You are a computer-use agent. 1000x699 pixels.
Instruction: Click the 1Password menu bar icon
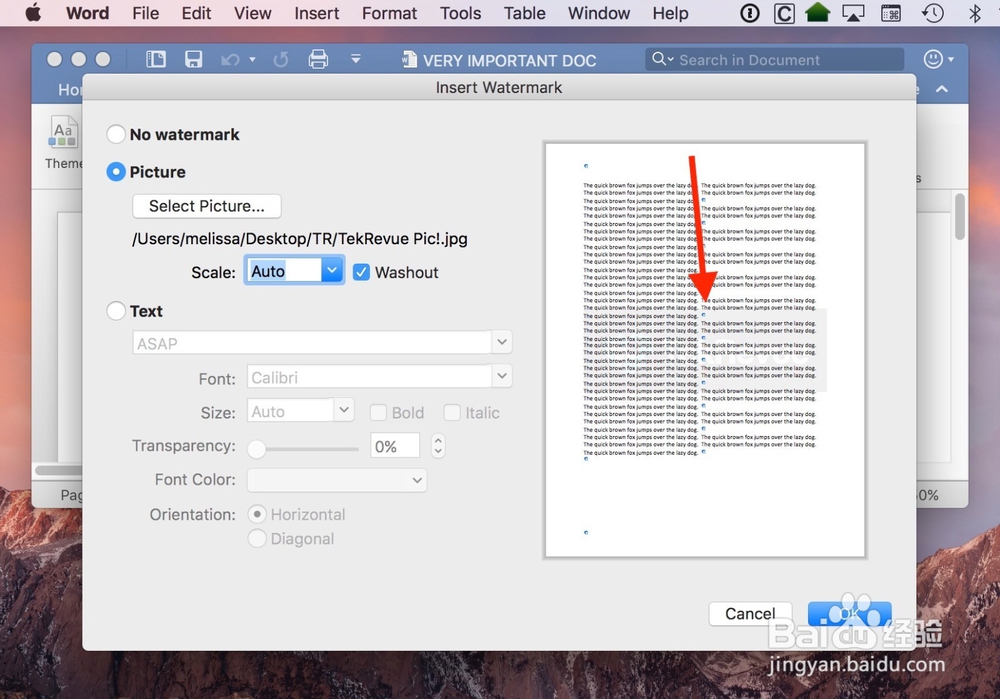[x=750, y=13]
